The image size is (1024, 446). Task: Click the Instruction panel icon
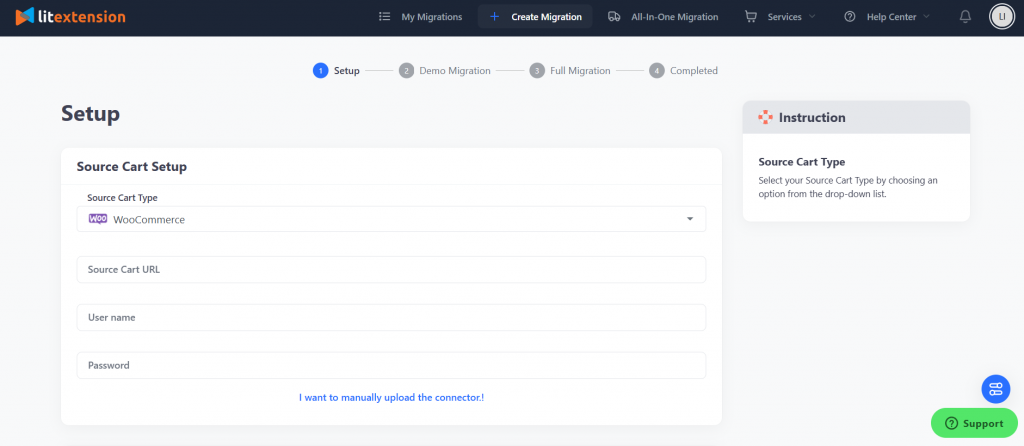click(765, 118)
